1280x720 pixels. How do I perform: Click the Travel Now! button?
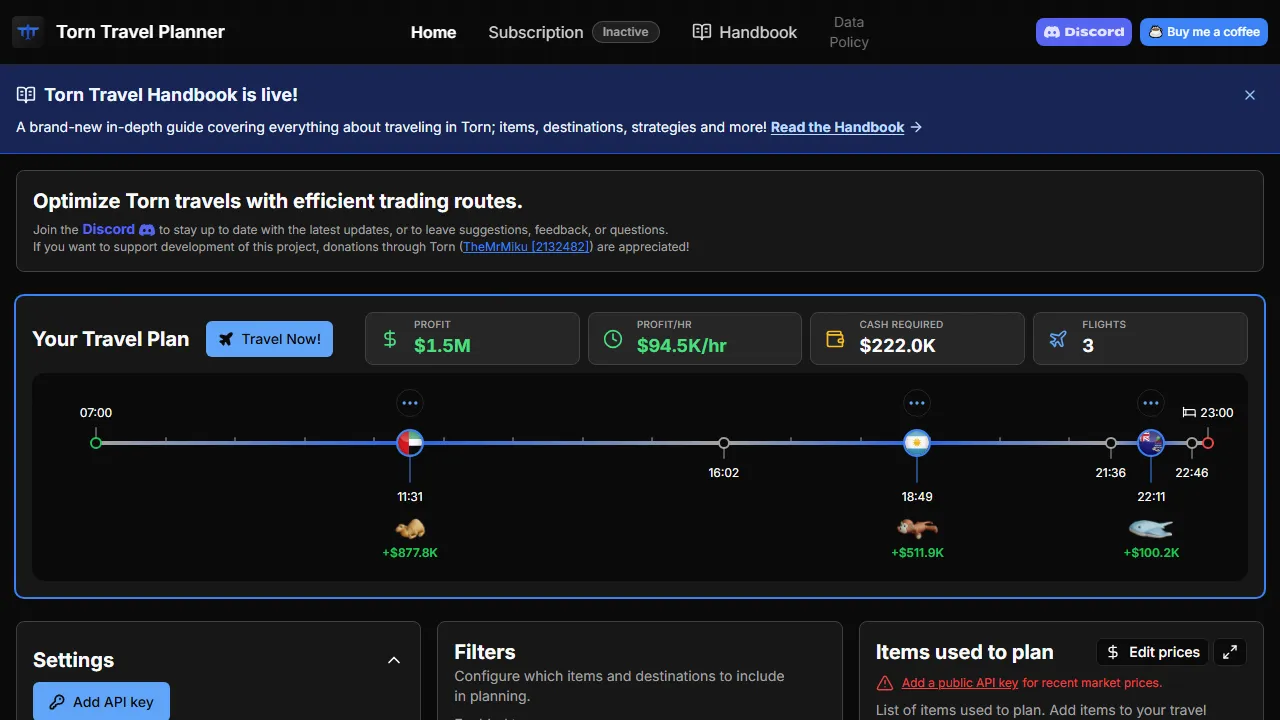point(268,338)
